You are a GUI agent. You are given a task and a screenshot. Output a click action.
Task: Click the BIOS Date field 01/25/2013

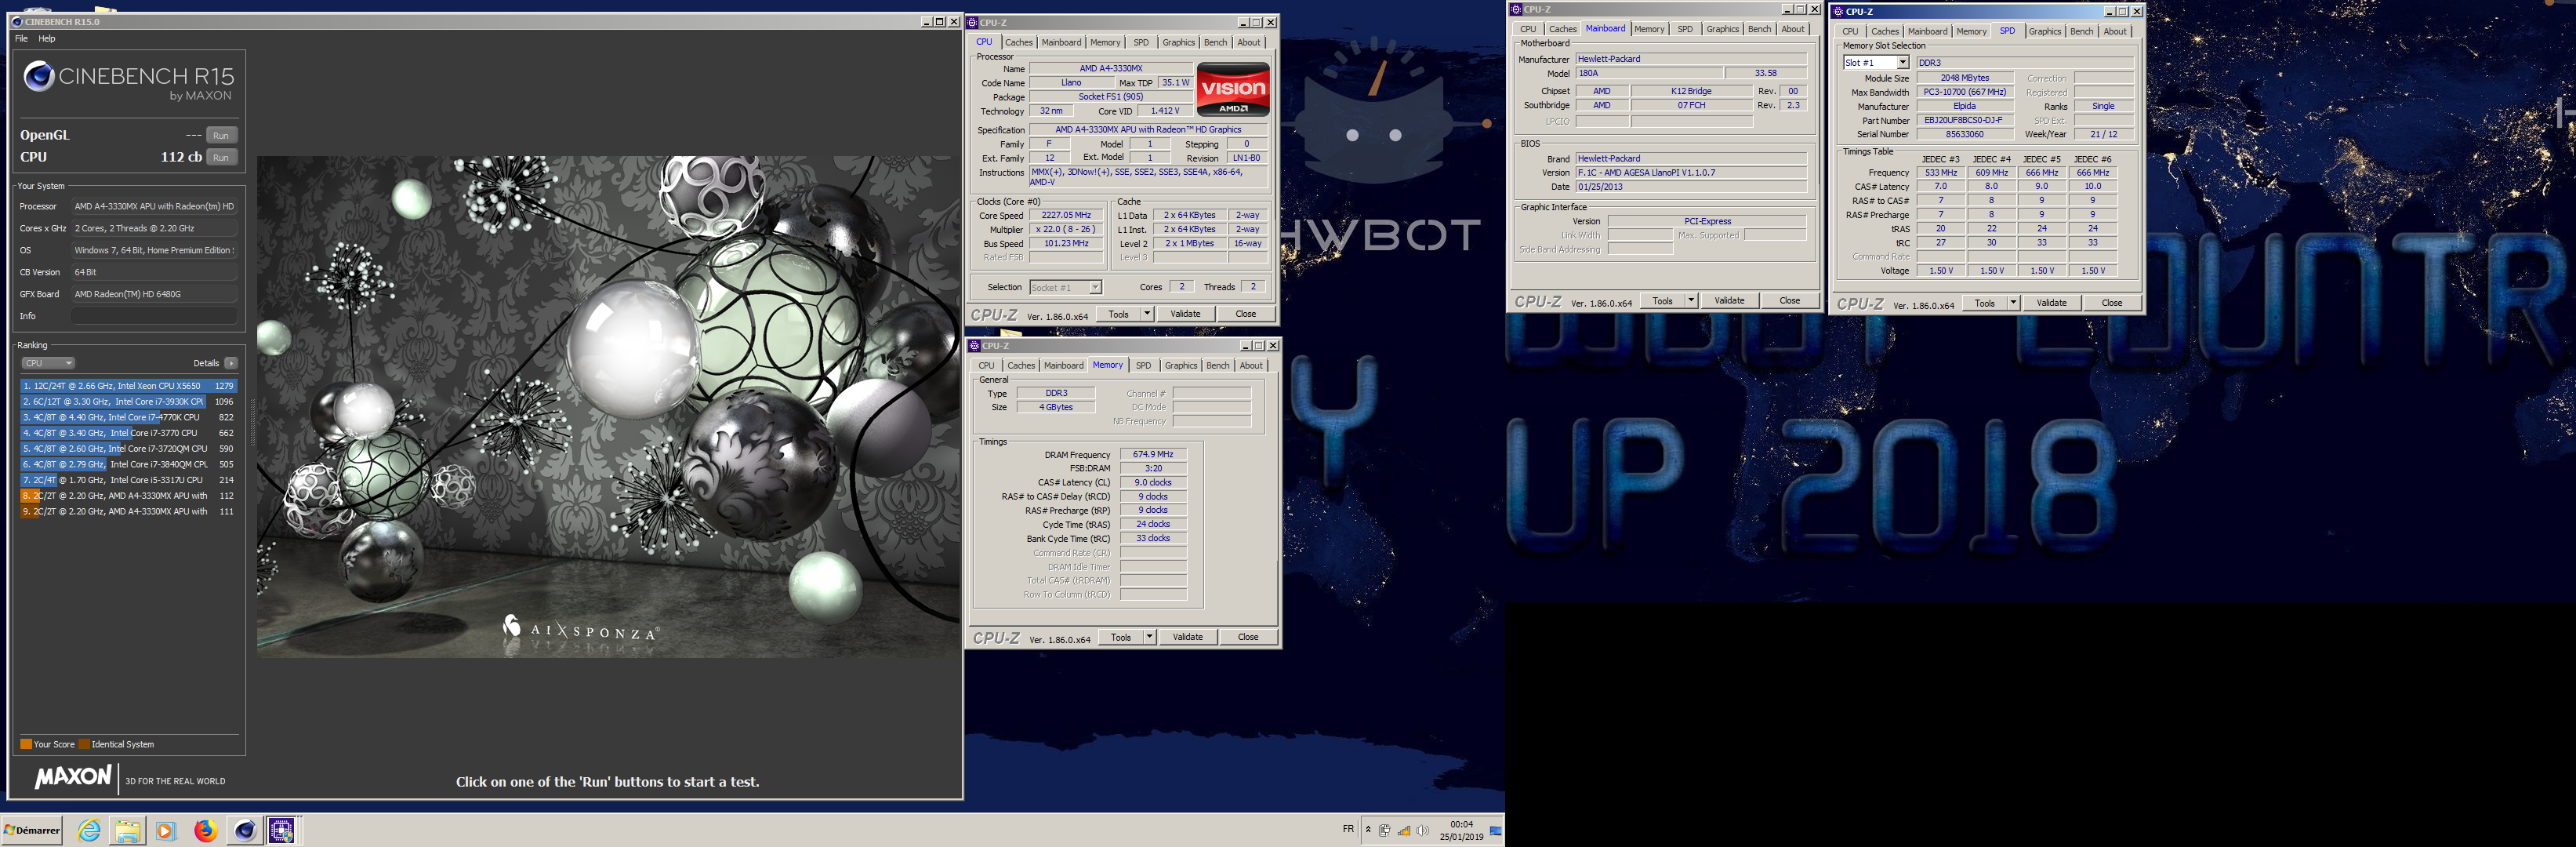[1691, 186]
